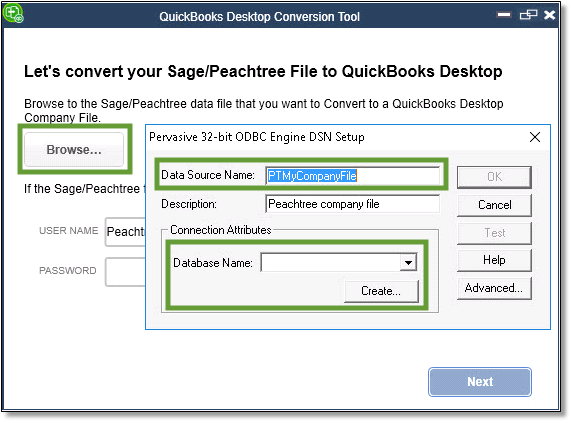The height and width of the screenshot is (423, 572).
Task: Click the QuickBooks Conversion Tool app icon
Action: pyautogui.click(x=13, y=13)
